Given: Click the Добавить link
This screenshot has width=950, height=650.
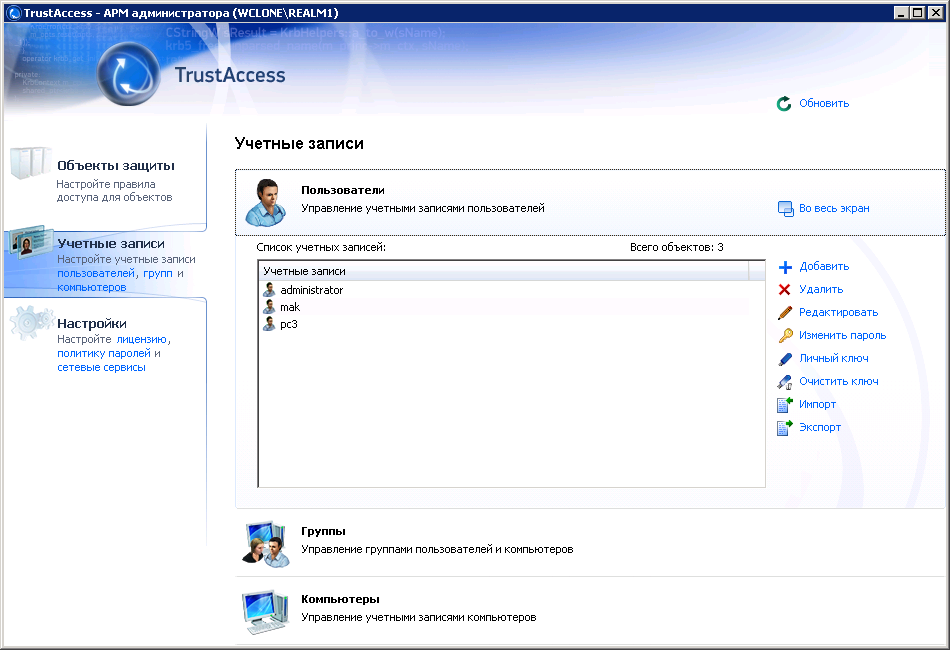Looking at the screenshot, I should [824, 266].
